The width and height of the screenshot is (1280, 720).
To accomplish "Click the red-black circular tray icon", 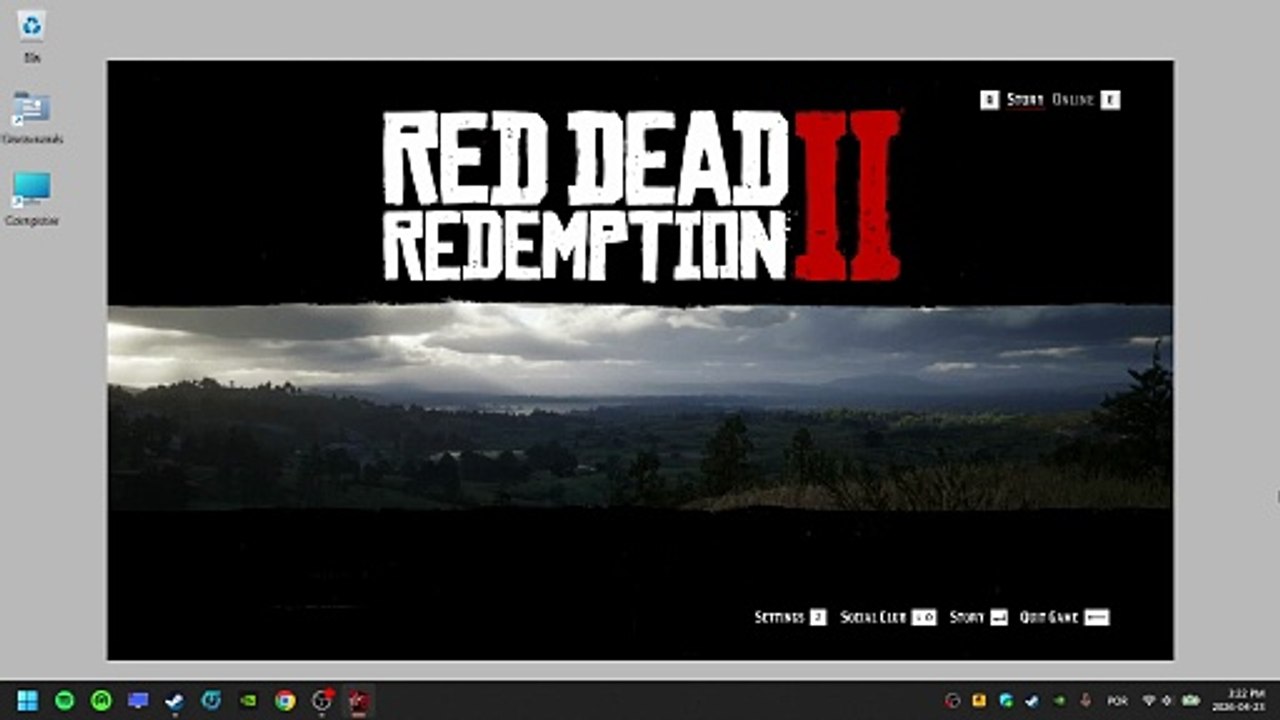I will (953, 701).
